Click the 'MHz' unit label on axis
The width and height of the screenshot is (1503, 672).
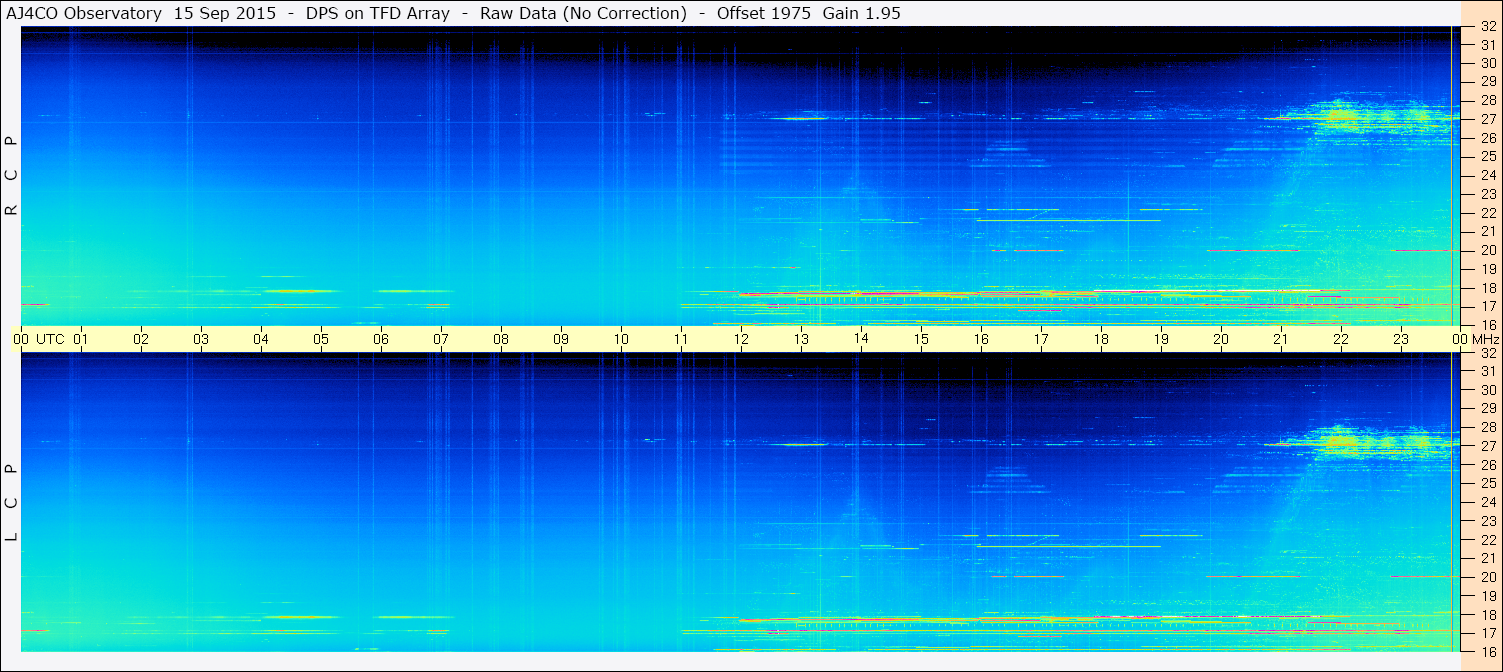click(x=1486, y=339)
